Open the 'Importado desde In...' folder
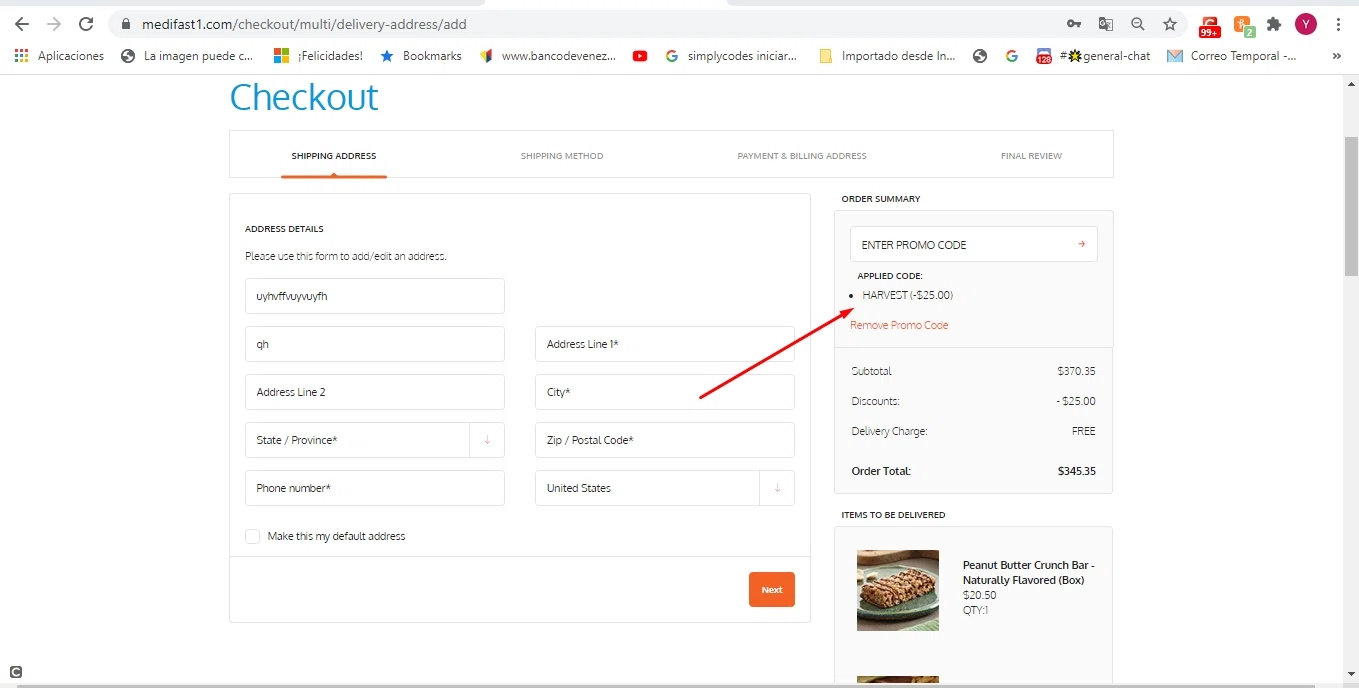 pos(887,56)
